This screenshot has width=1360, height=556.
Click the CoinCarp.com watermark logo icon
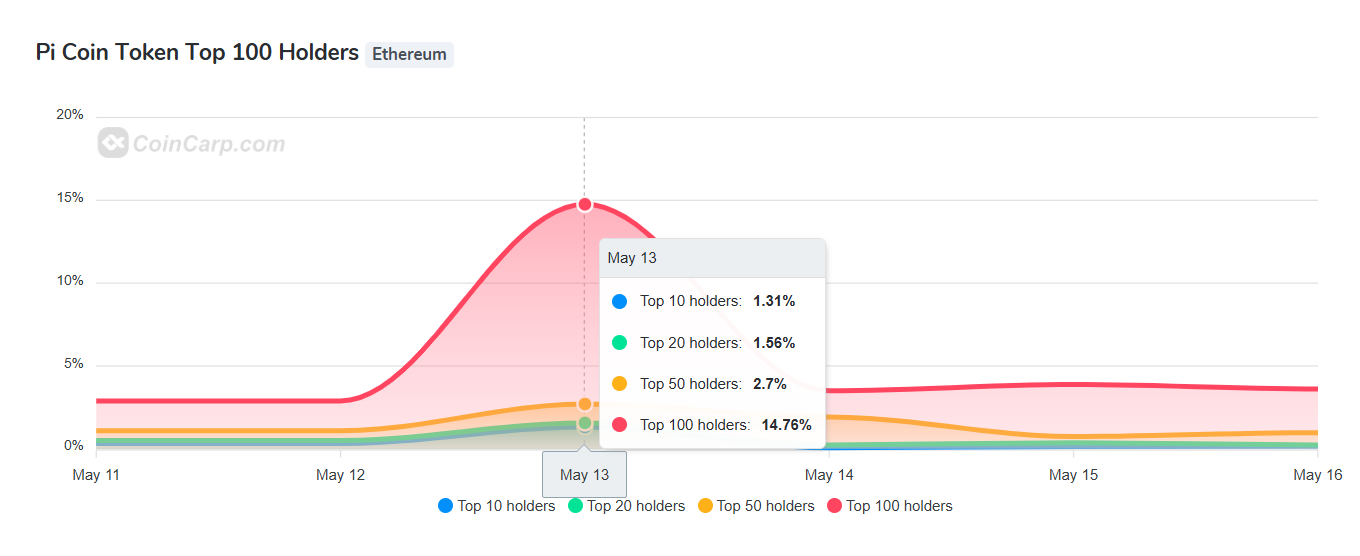pyautogui.click(x=113, y=144)
